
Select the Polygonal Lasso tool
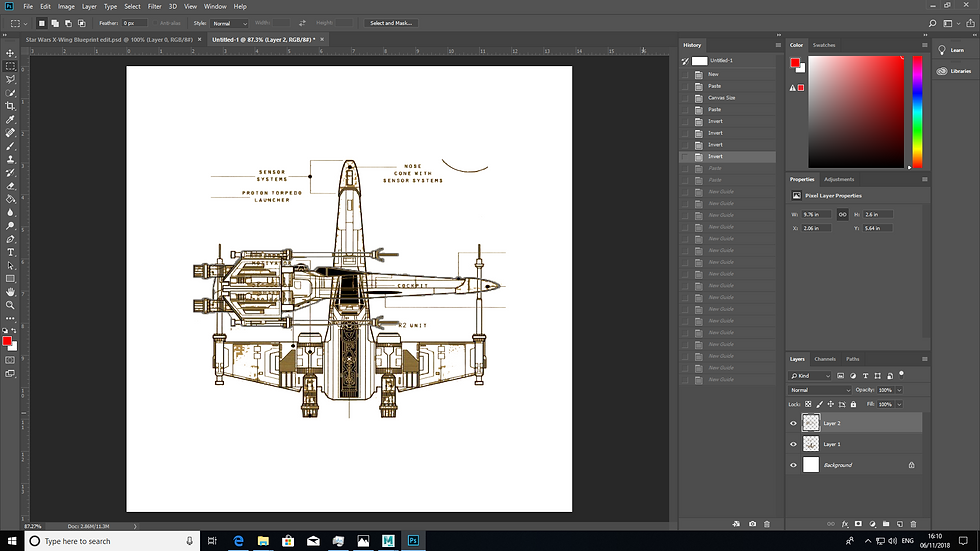pyautogui.click(x=10, y=80)
